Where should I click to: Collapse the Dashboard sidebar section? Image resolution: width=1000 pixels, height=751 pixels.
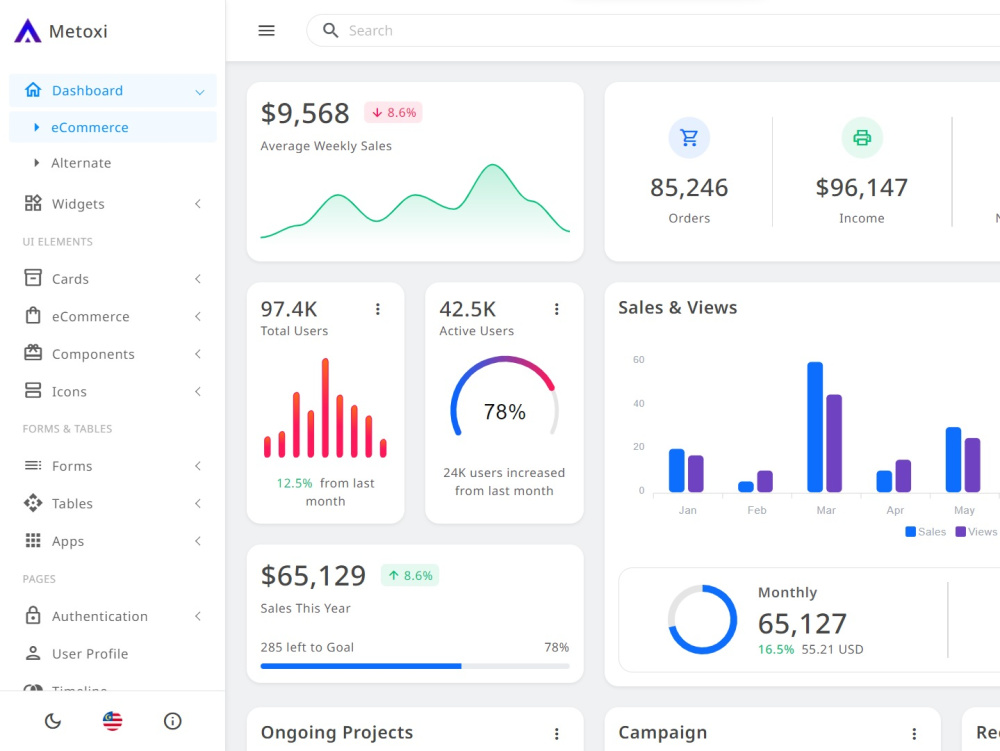tap(199, 90)
